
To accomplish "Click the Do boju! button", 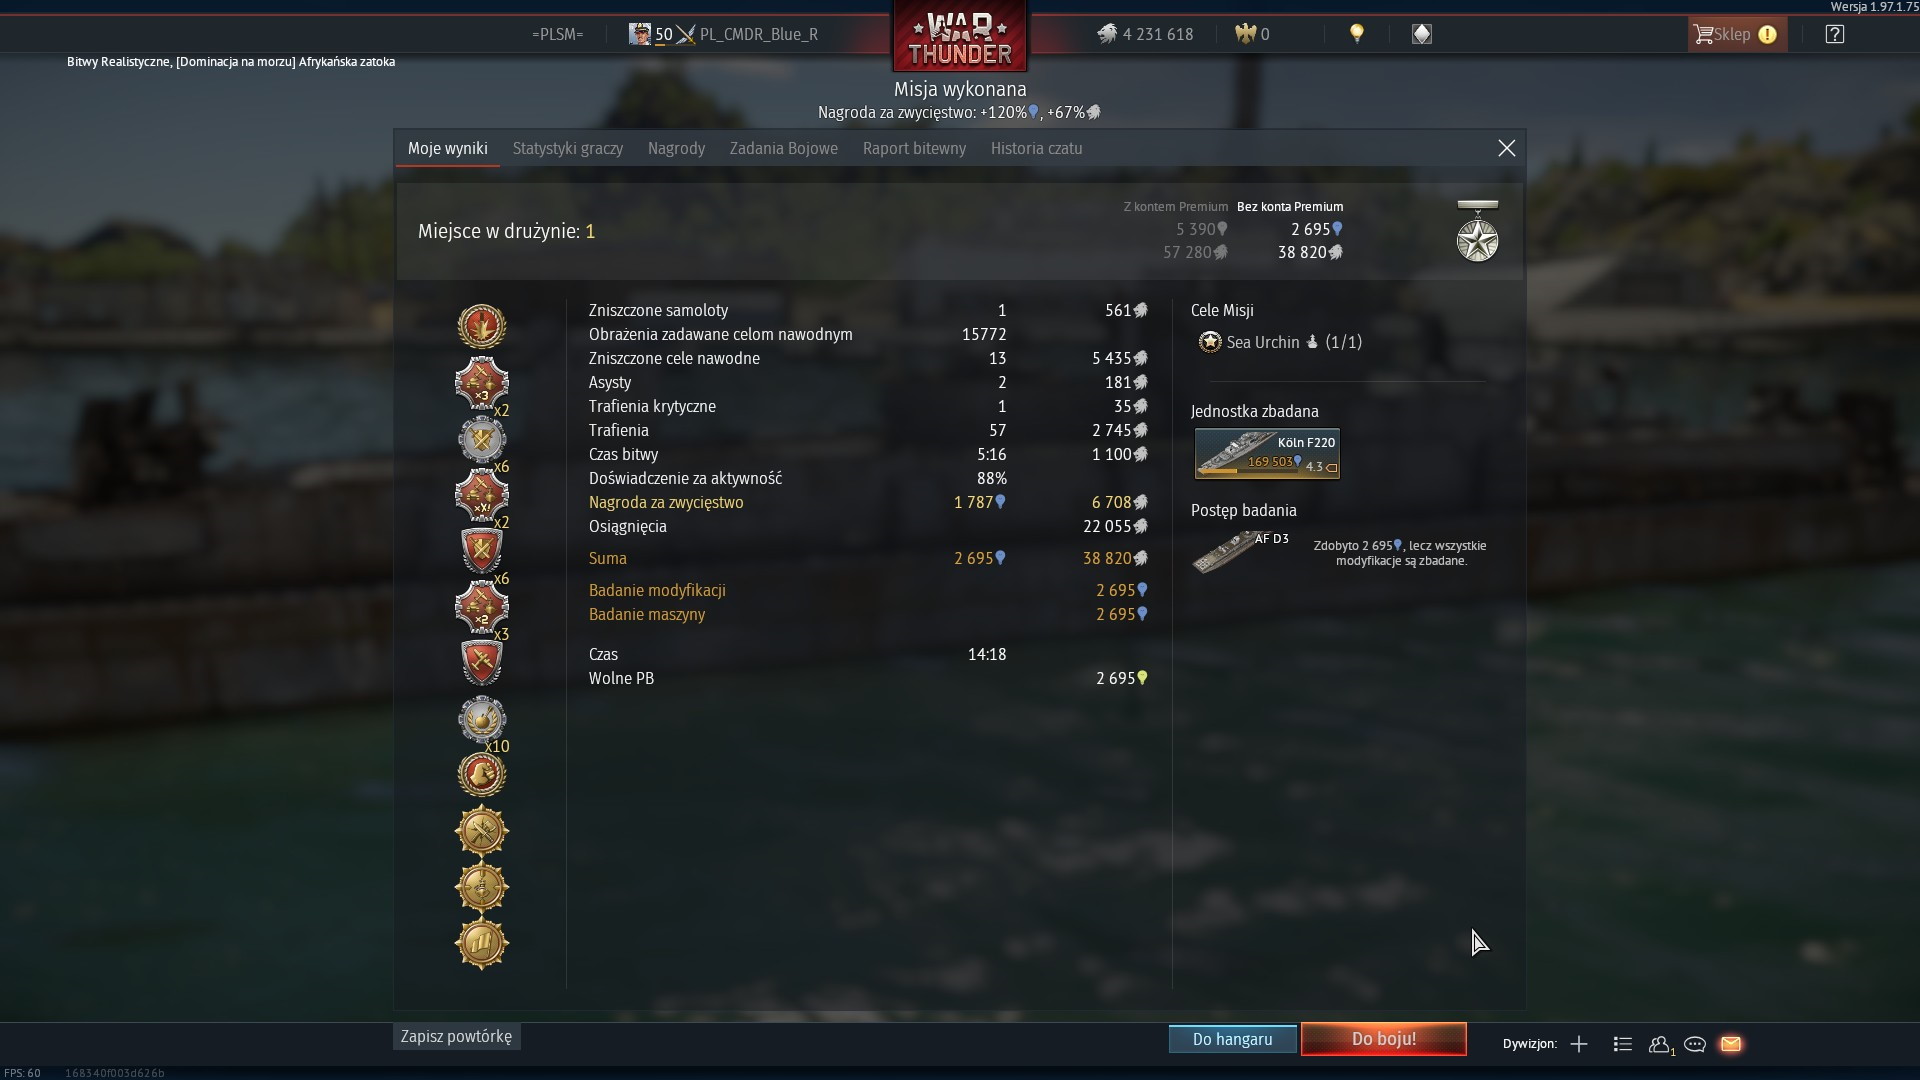I will 1384,1039.
